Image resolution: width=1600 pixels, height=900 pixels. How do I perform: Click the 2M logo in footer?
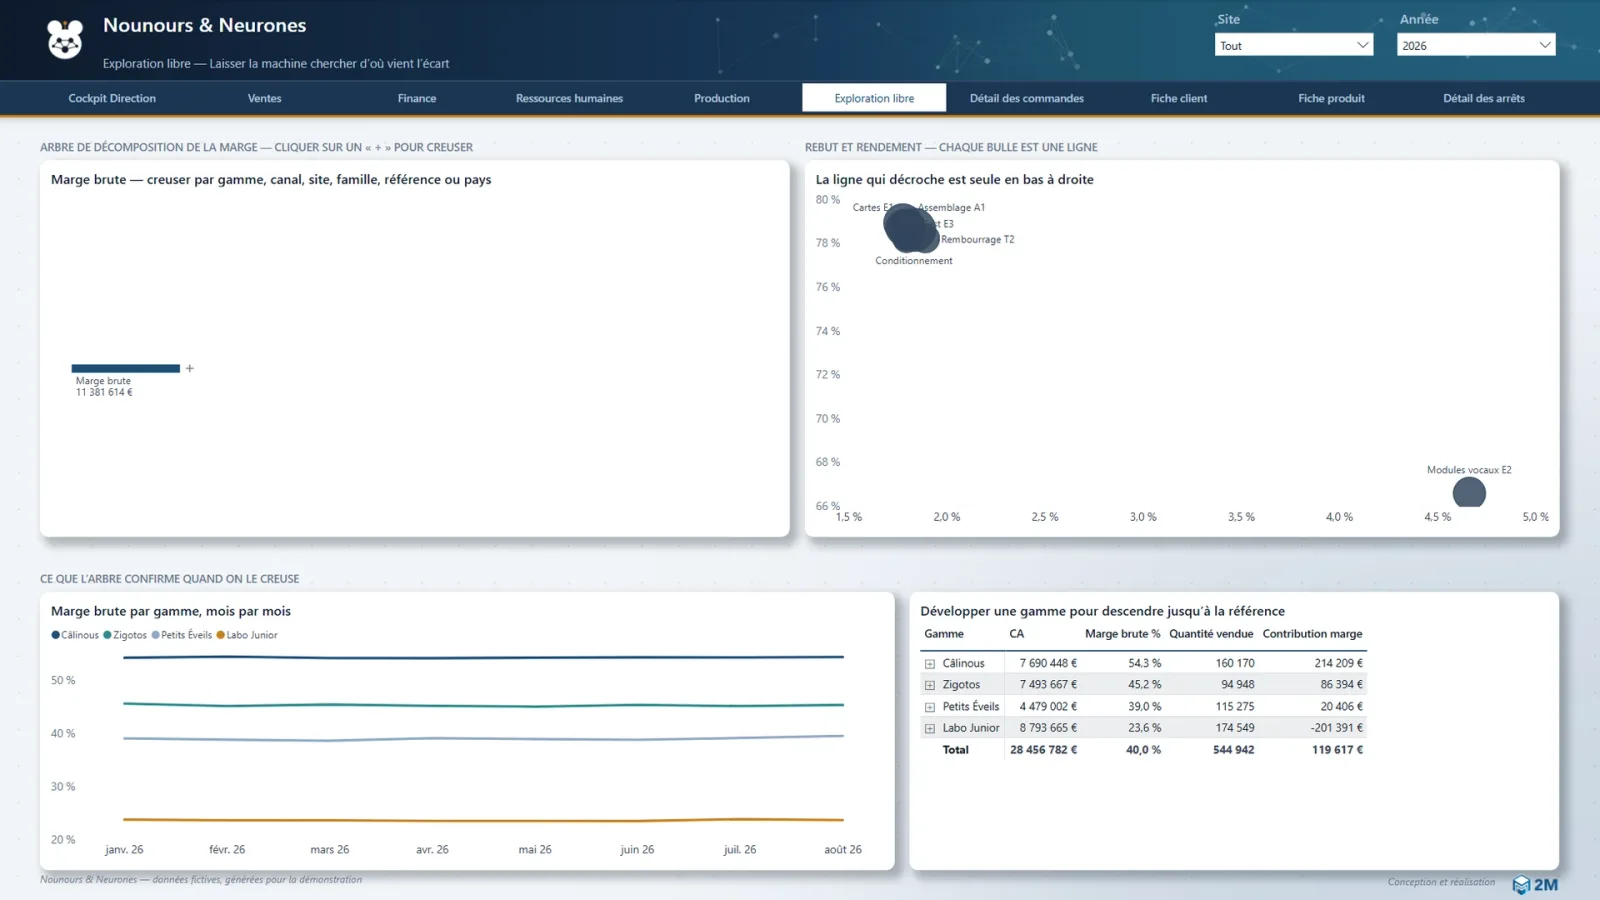[x=1535, y=885]
